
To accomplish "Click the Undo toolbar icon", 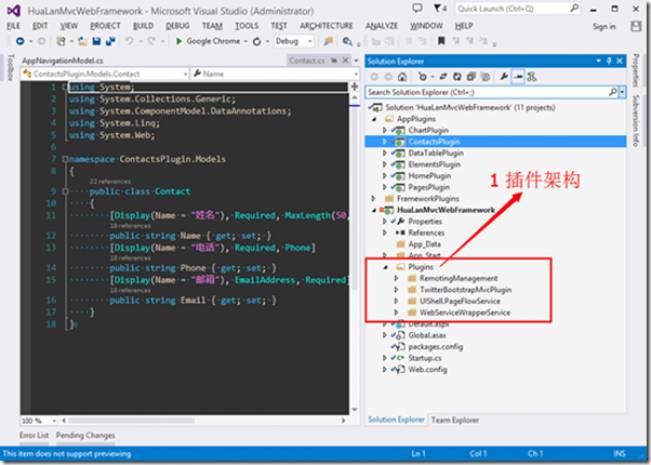I will pos(130,41).
